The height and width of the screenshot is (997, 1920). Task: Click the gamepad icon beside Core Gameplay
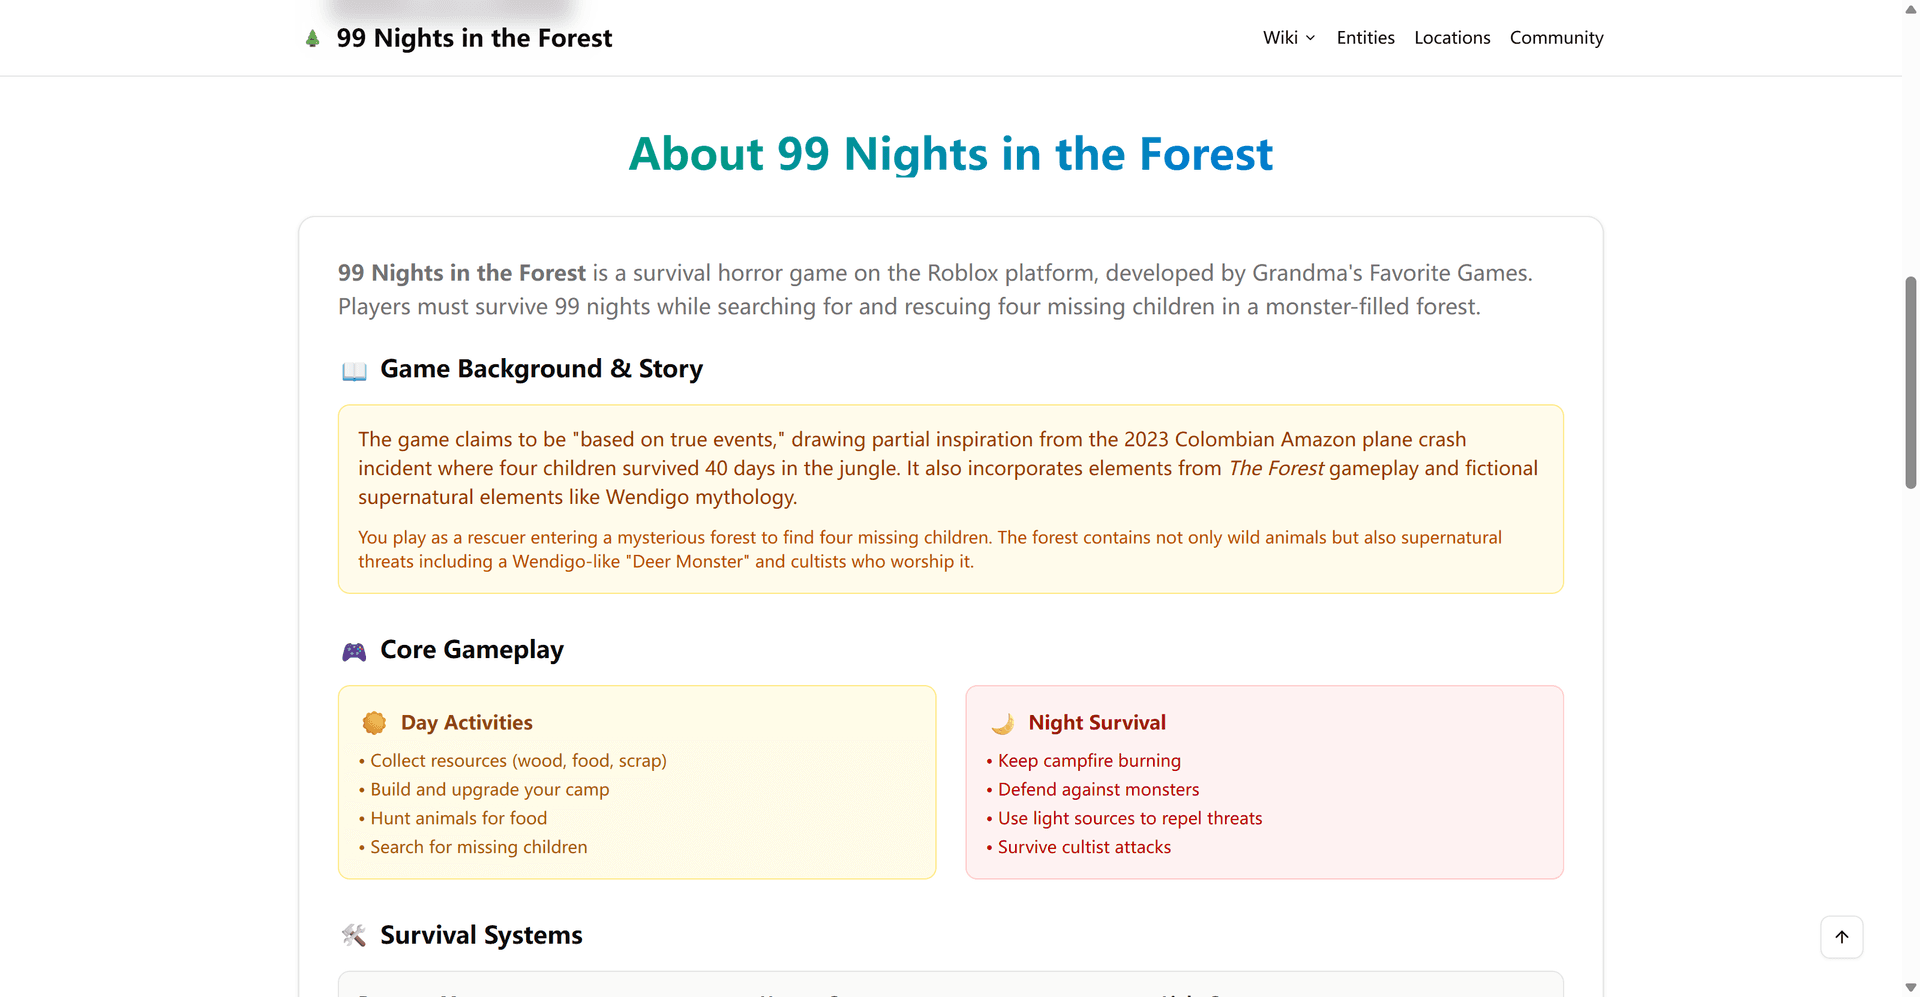(x=353, y=650)
